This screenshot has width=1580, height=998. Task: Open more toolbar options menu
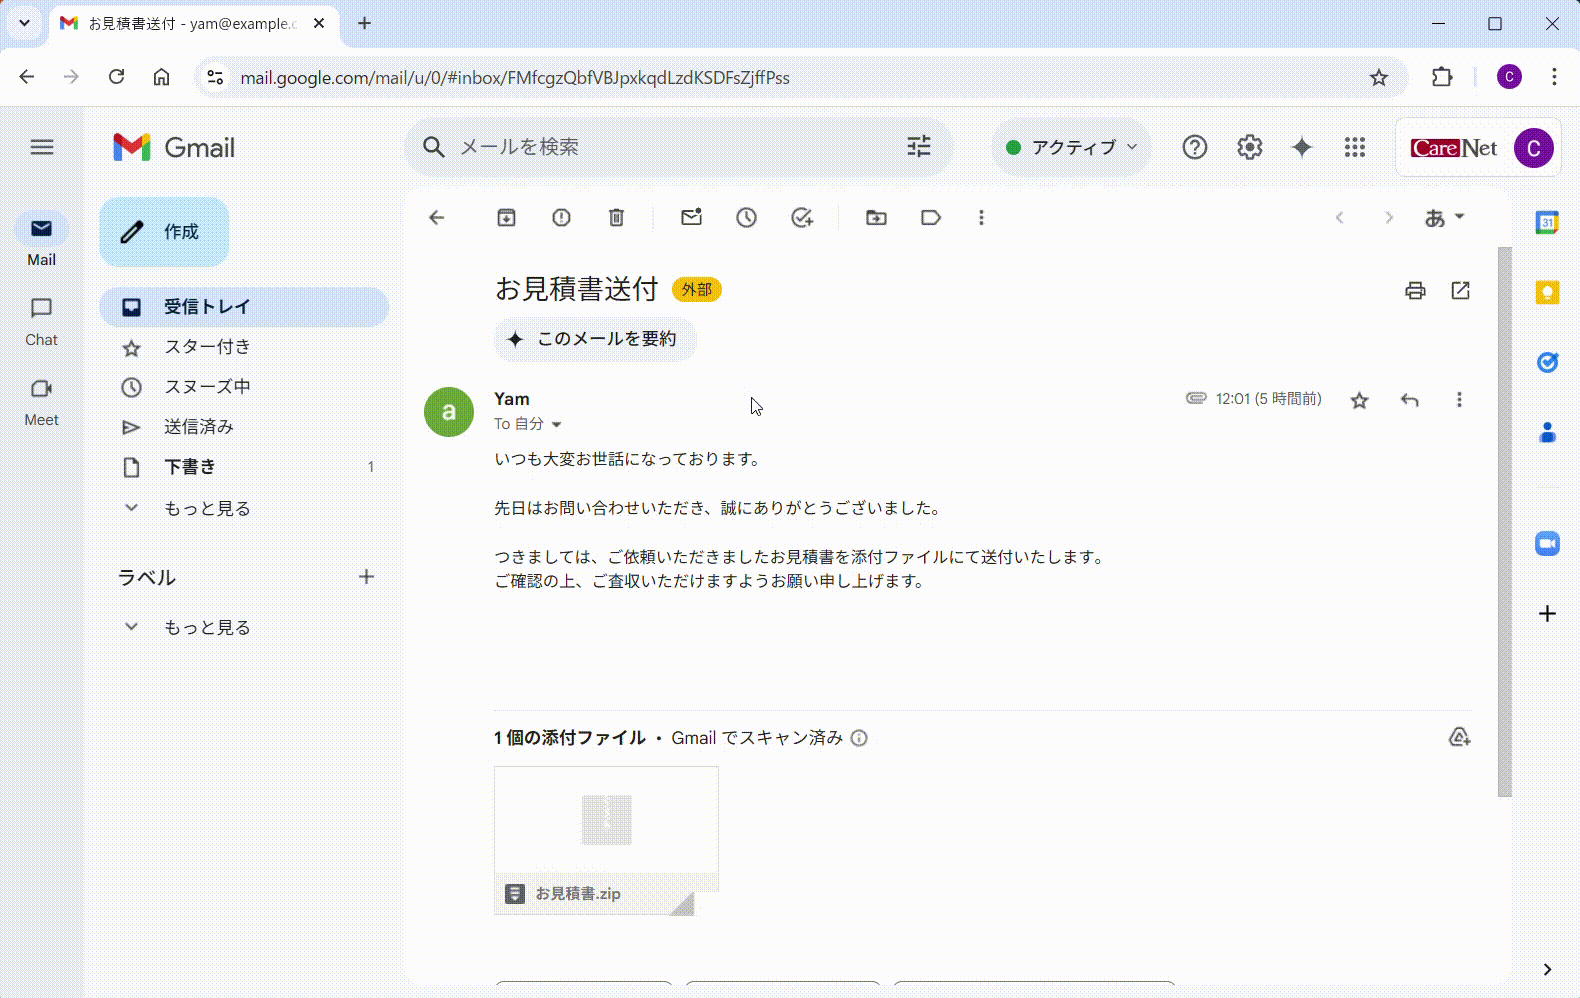[x=981, y=218]
